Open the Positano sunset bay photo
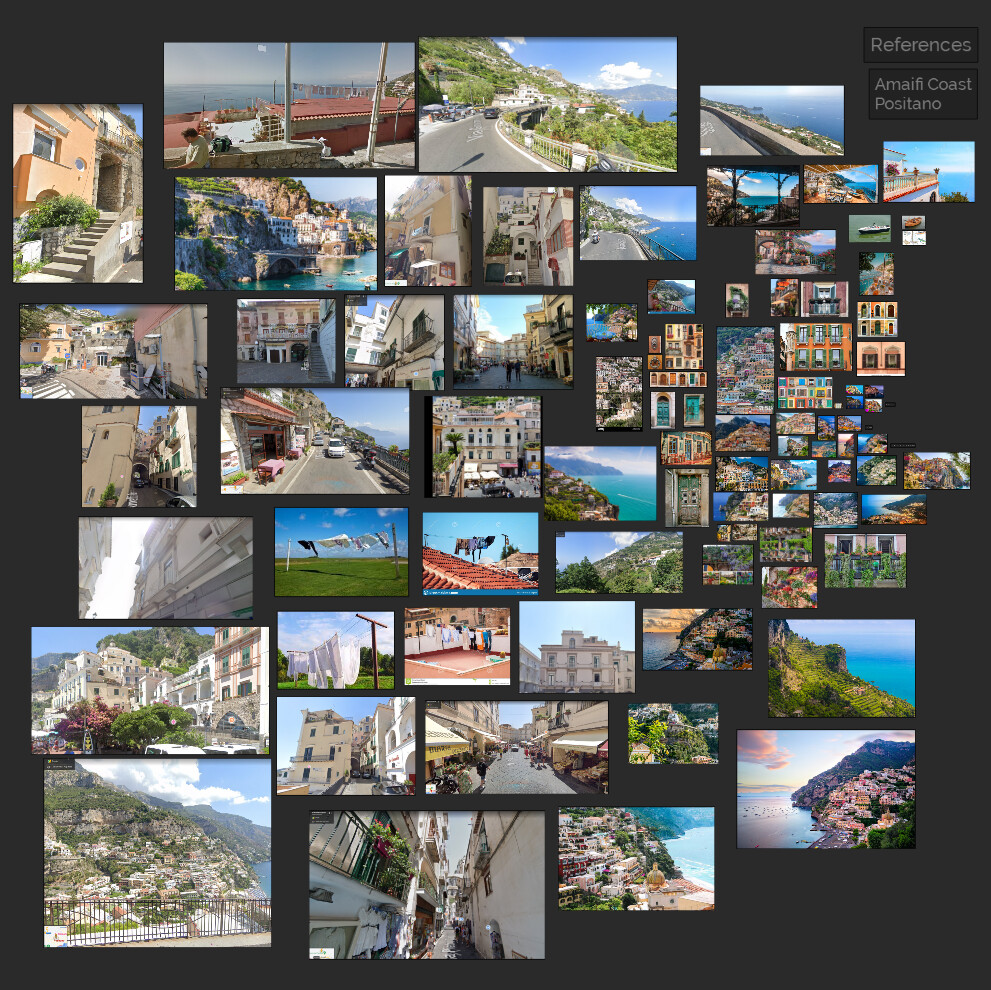This screenshot has height=990, width=991. [826, 790]
